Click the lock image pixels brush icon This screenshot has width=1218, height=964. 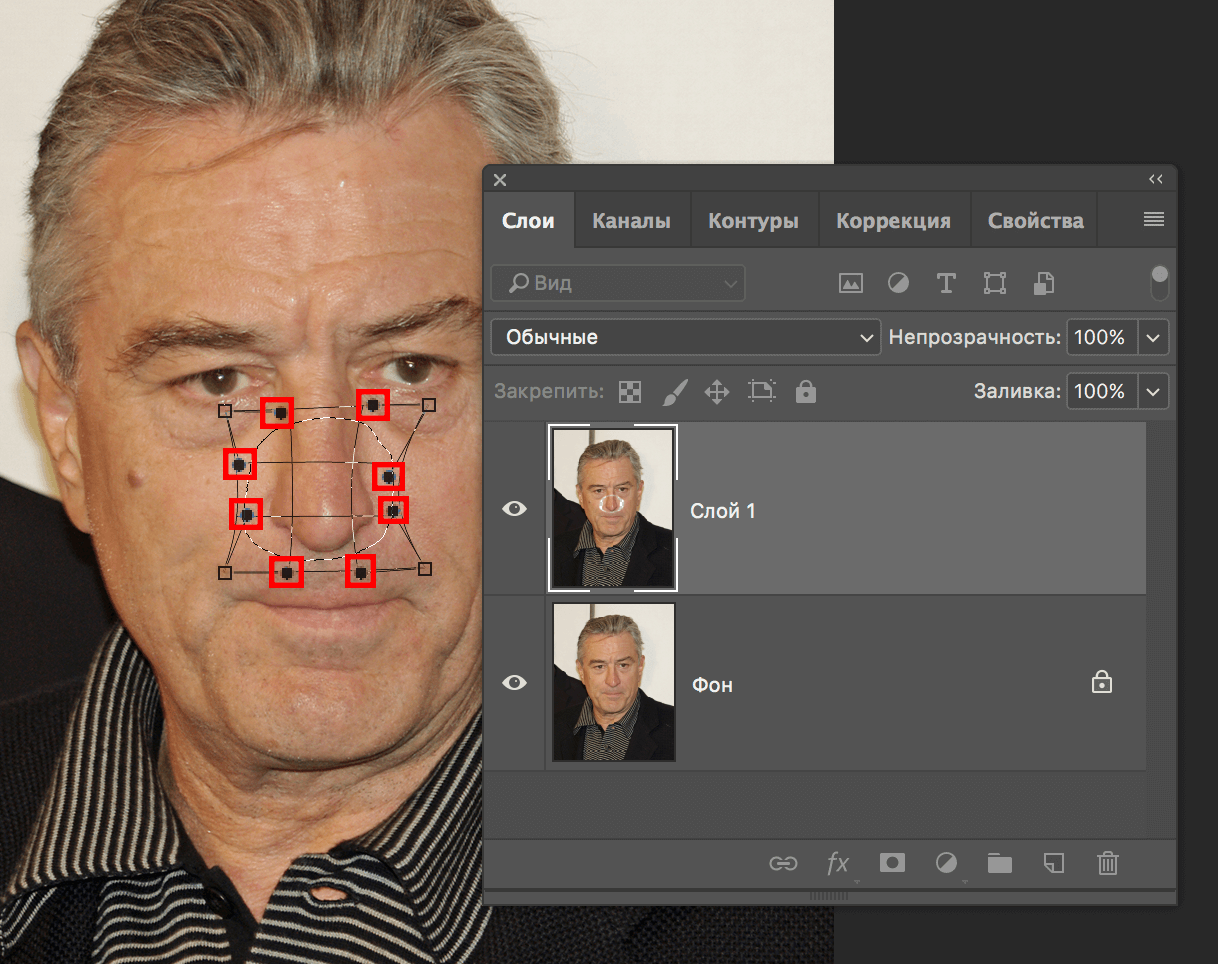coord(675,391)
